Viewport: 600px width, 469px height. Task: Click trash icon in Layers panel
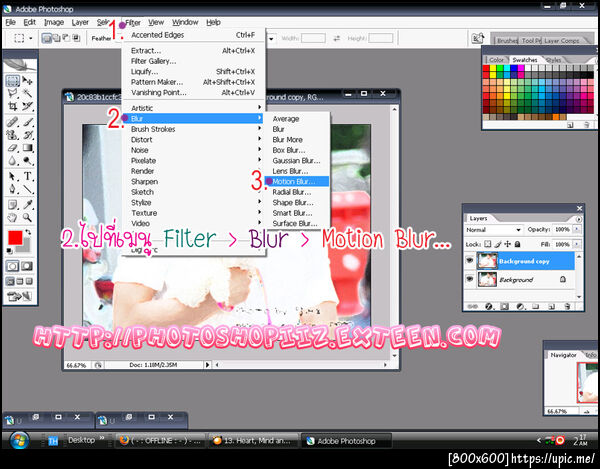pyautogui.click(x=567, y=306)
